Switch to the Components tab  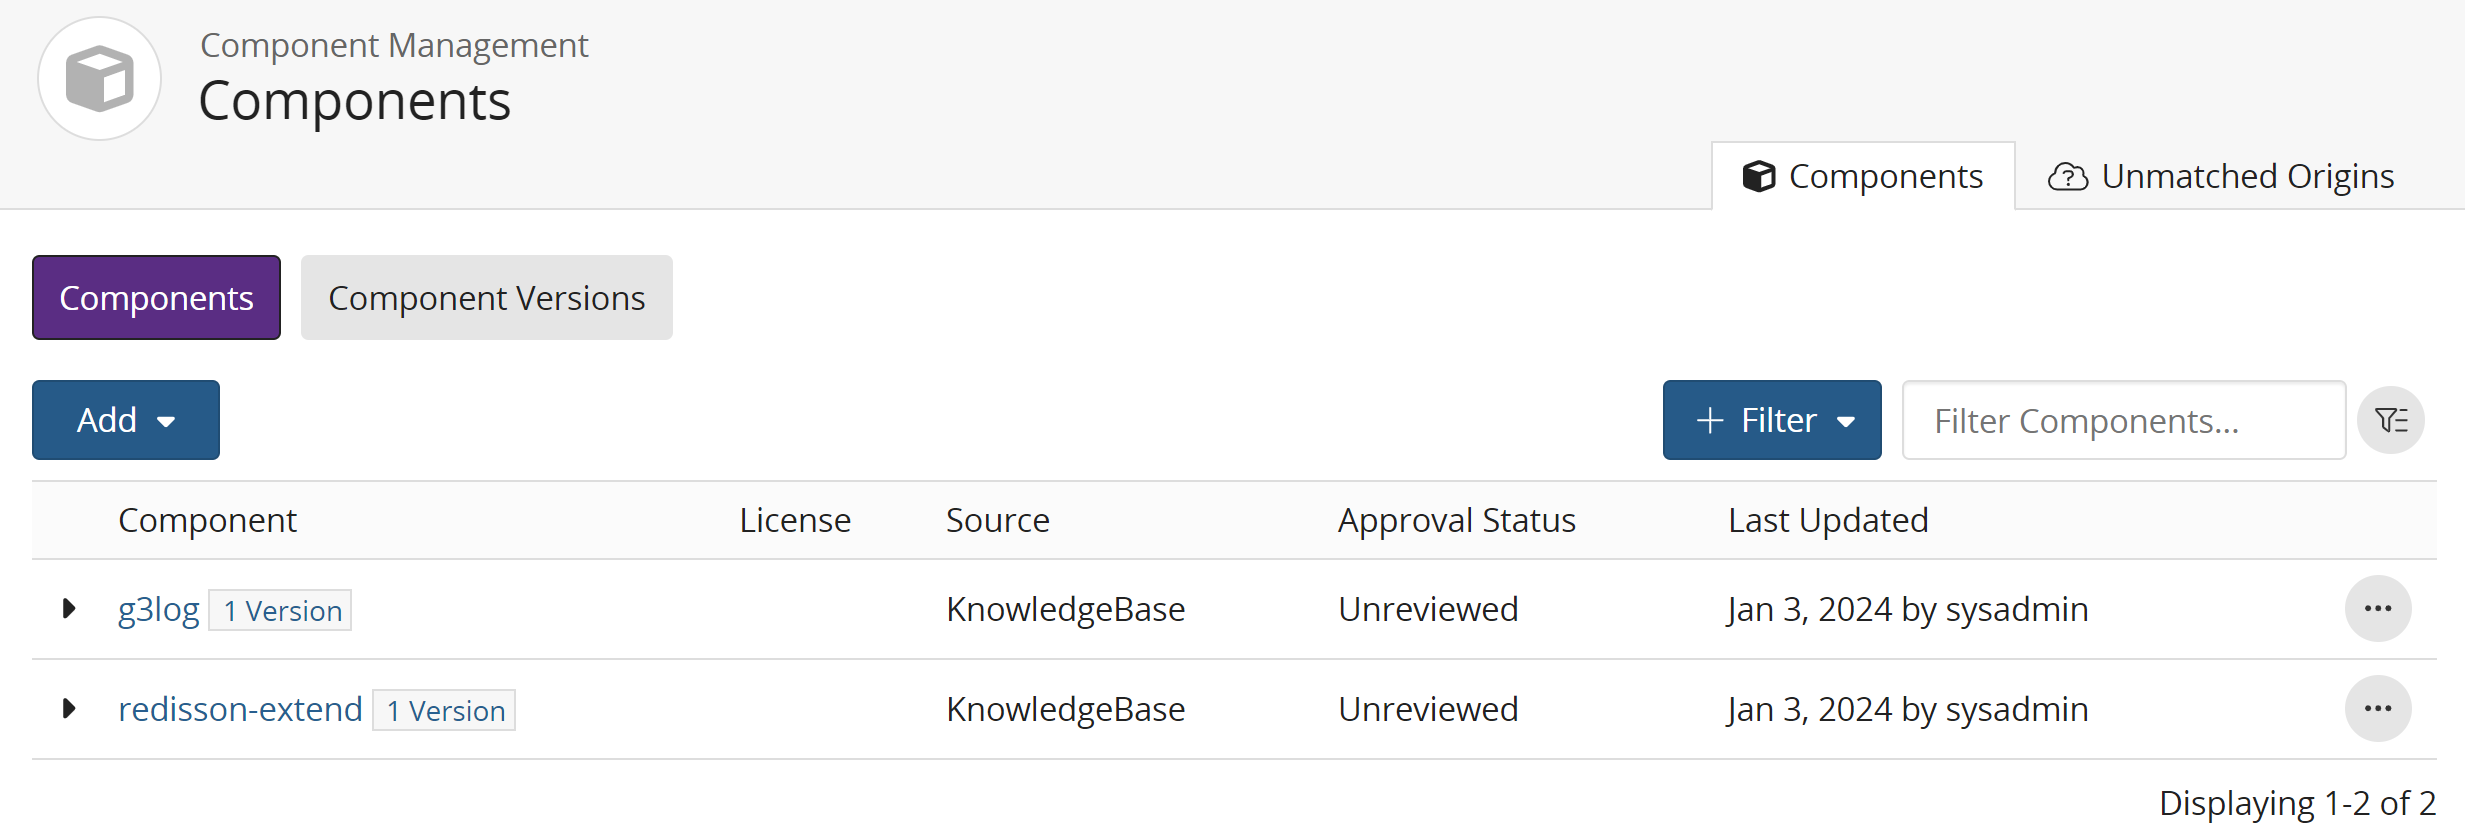pos(1884,175)
